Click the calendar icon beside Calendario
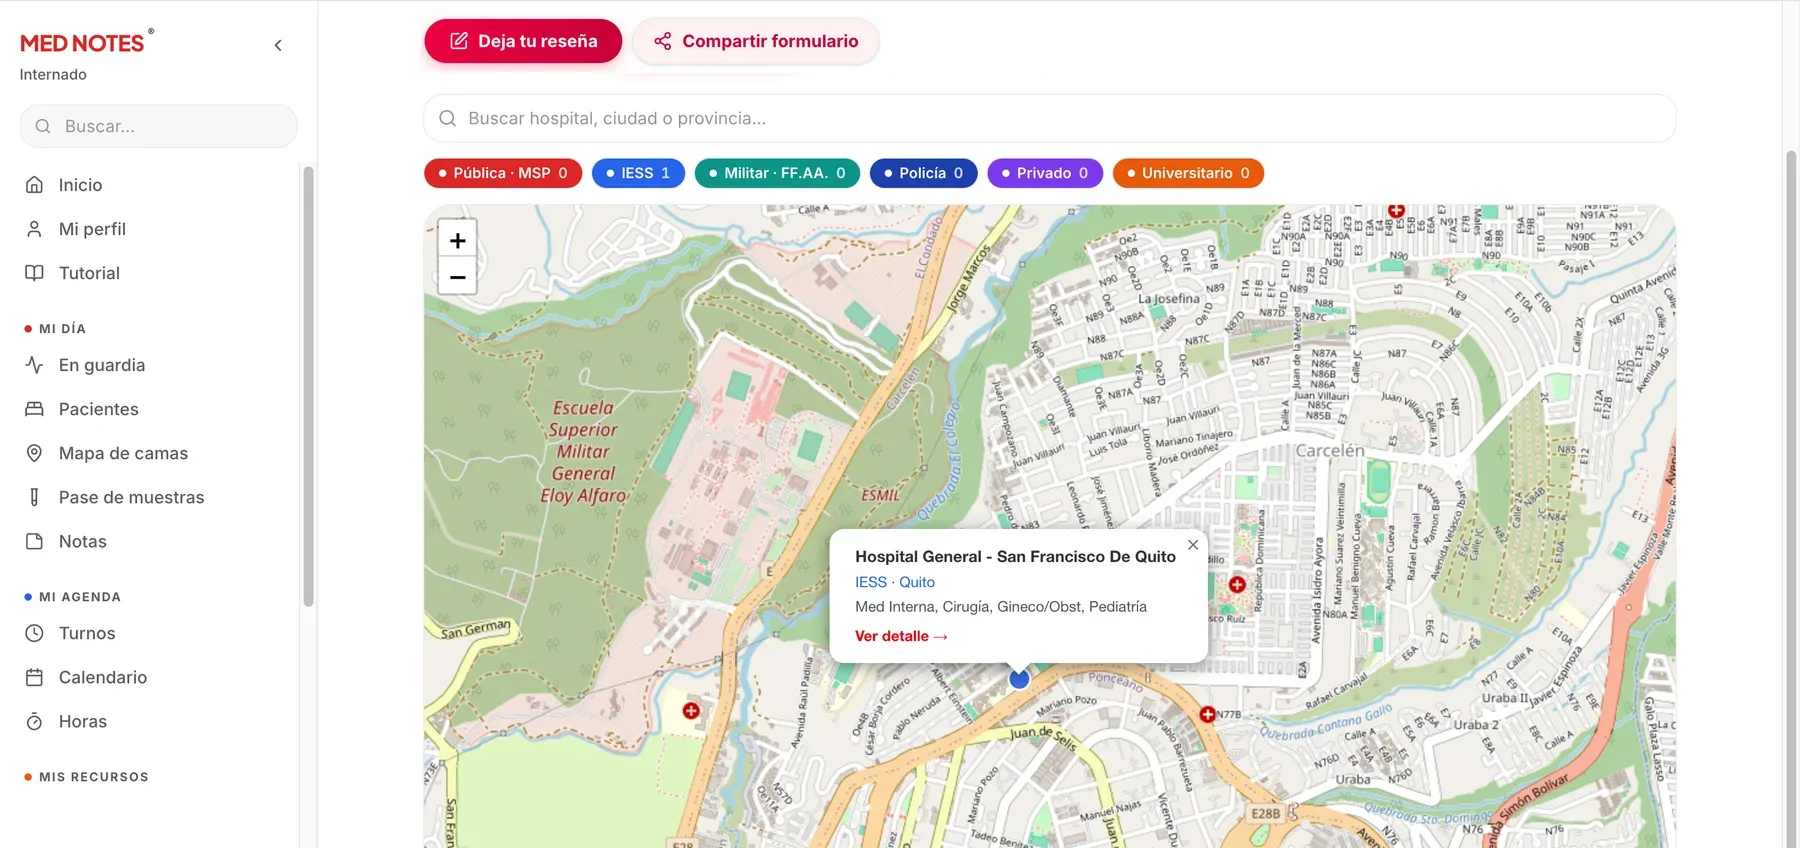This screenshot has height=848, width=1800. (x=34, y=677)
